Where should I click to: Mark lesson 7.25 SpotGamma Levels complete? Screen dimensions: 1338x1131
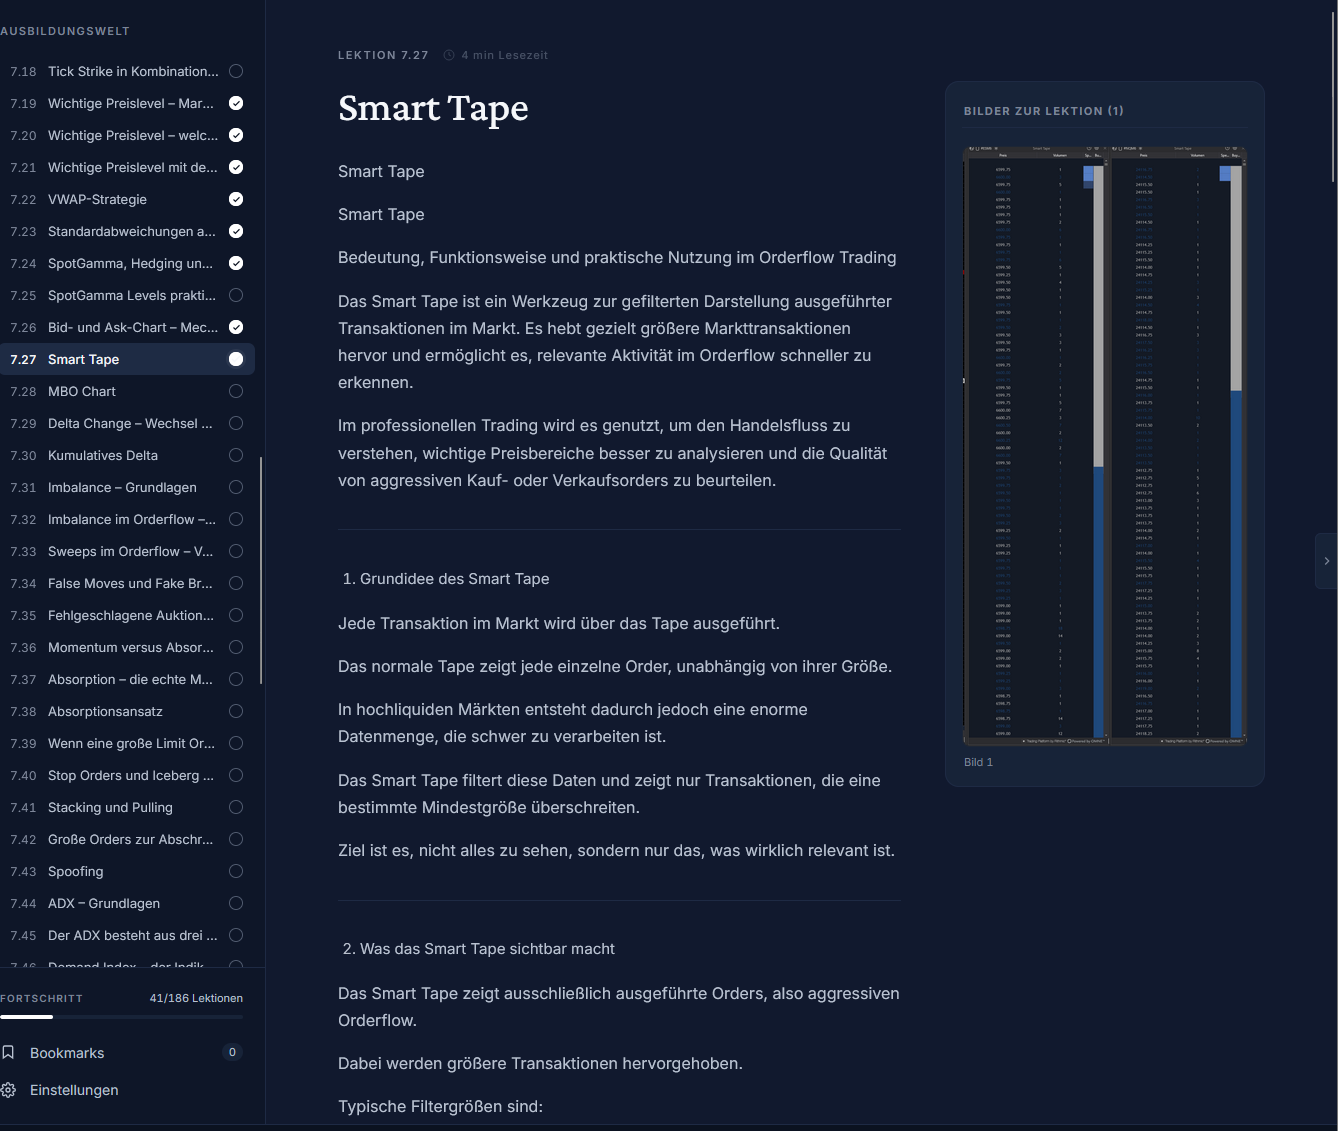pyautogui.click(x=236, y=295)
